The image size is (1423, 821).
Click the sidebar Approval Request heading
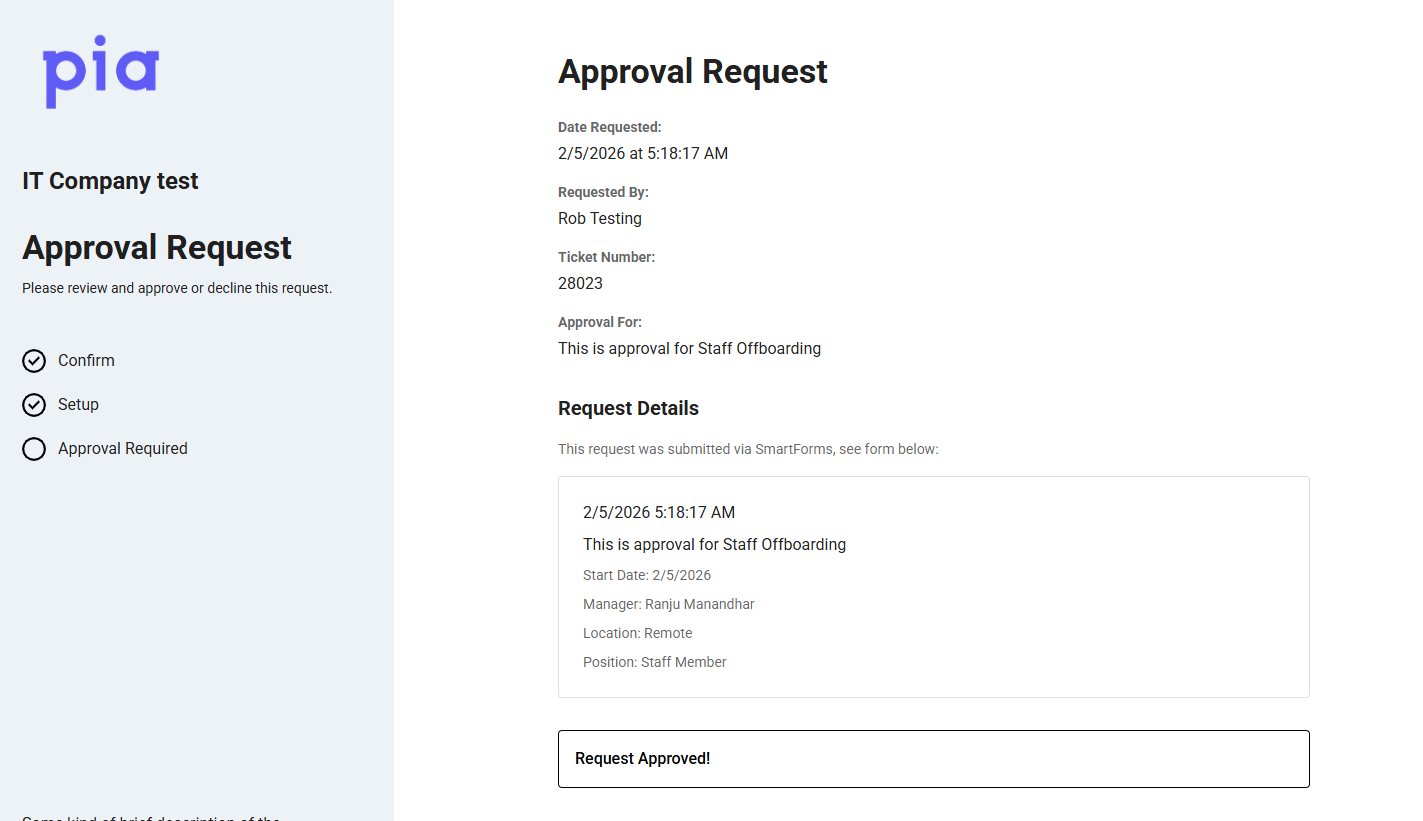[157, 248]
